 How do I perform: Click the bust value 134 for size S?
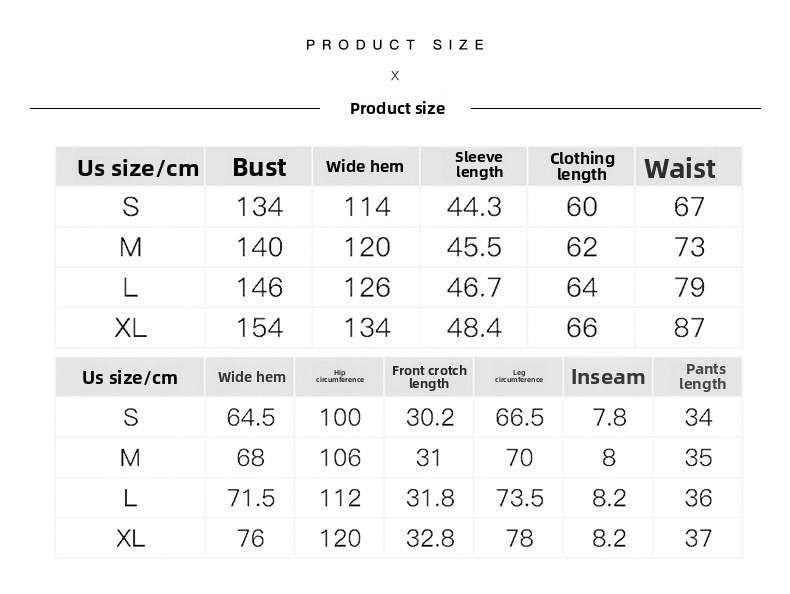click(259, 207)
